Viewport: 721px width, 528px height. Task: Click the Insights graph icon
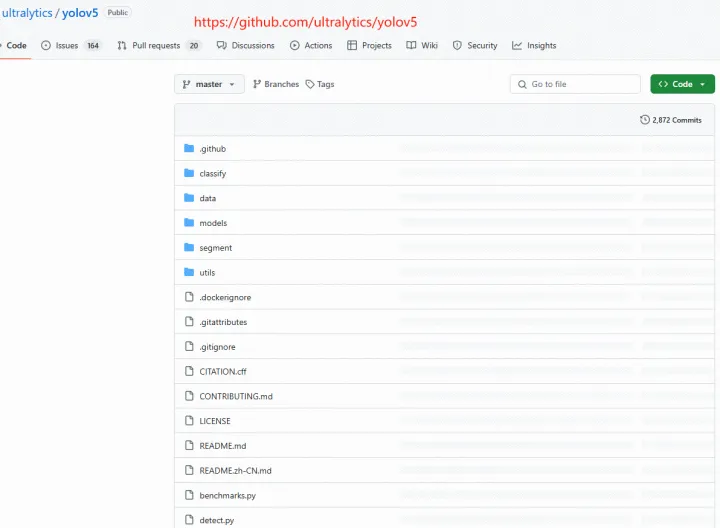(x=517, y=45)
